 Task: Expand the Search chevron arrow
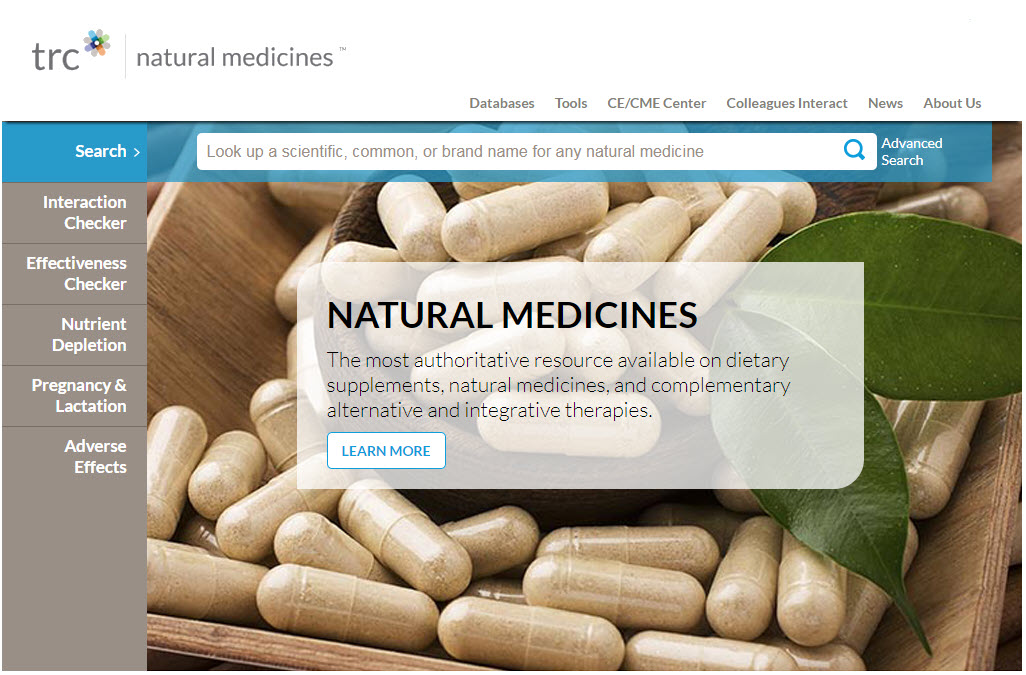(137, 152)
